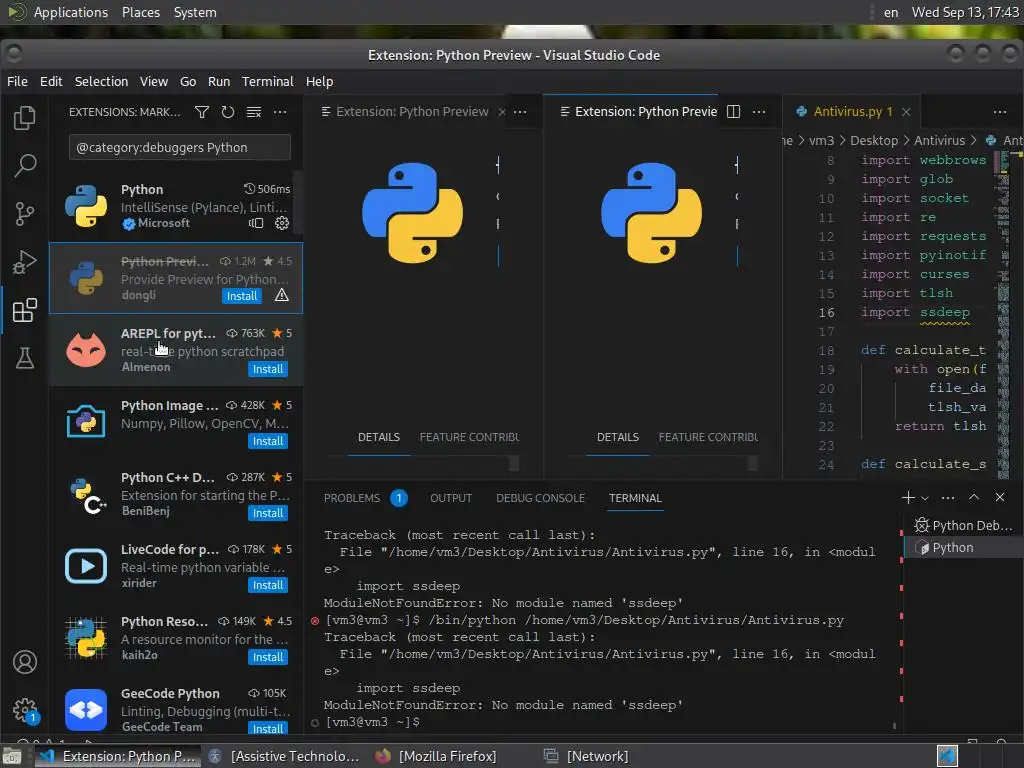Install GeeCode Python extension
Screen dimensions: 1024x768
[x=268, y=729]
